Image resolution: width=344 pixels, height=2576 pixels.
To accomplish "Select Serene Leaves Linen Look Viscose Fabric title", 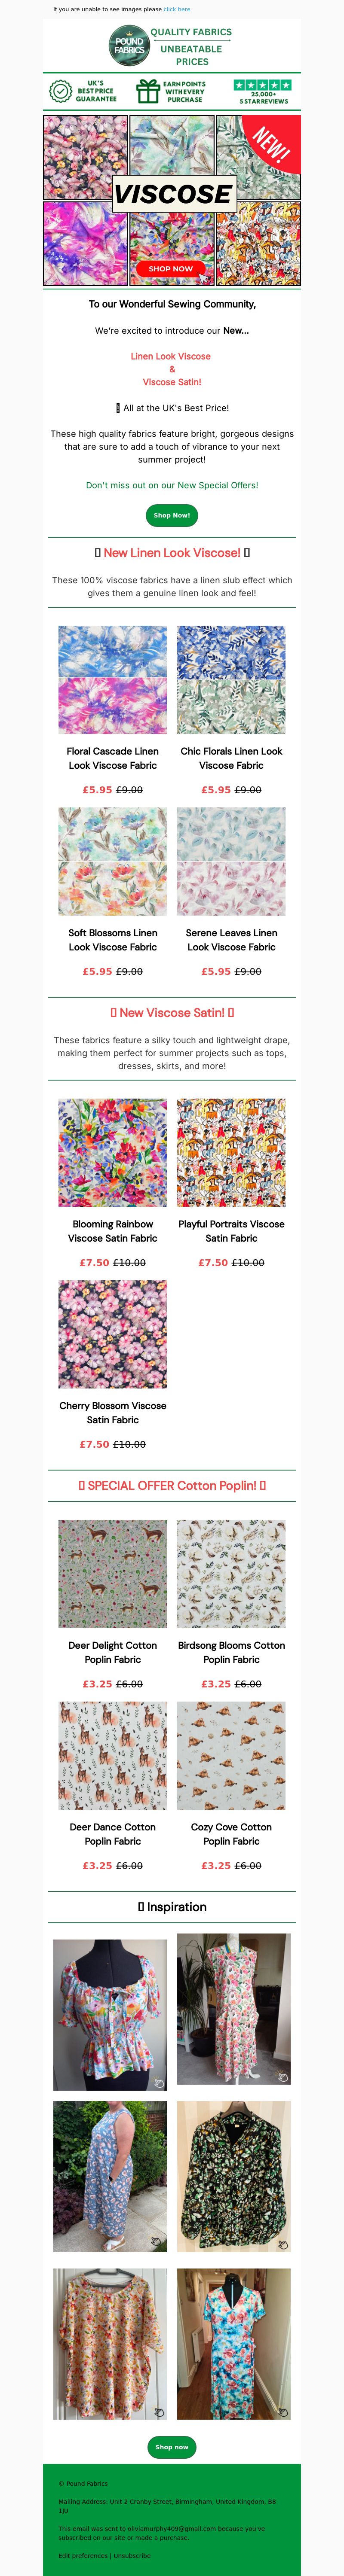I will [231, 940].
